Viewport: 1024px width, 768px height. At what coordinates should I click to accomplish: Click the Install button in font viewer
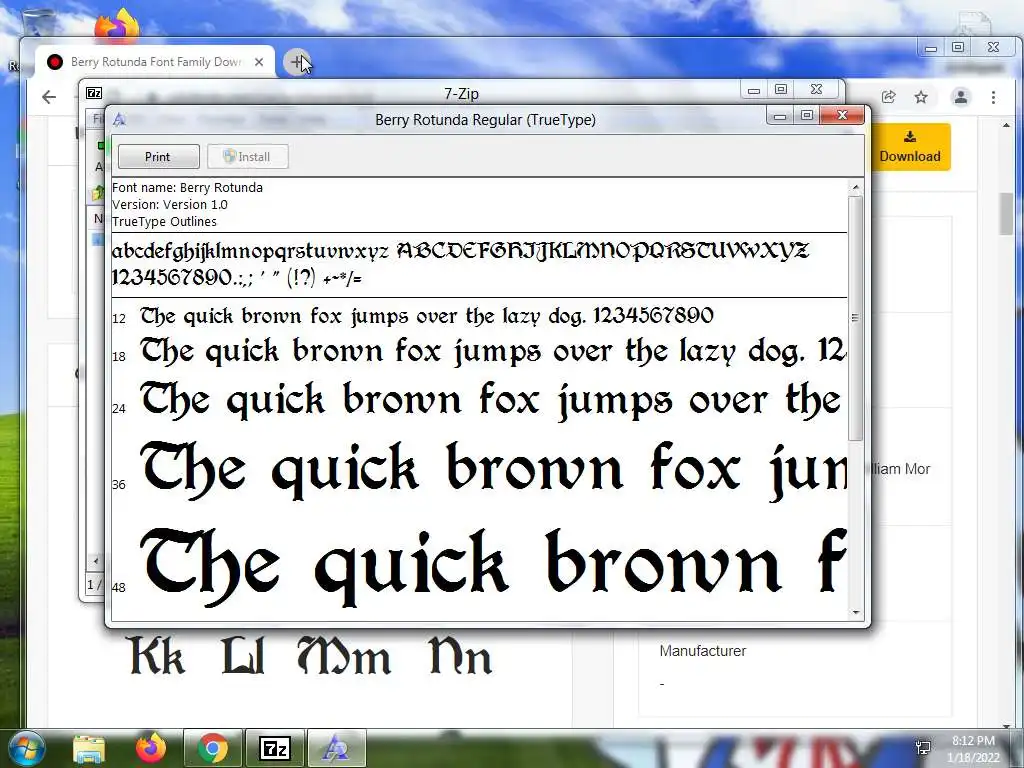click(x=248, y=157)
